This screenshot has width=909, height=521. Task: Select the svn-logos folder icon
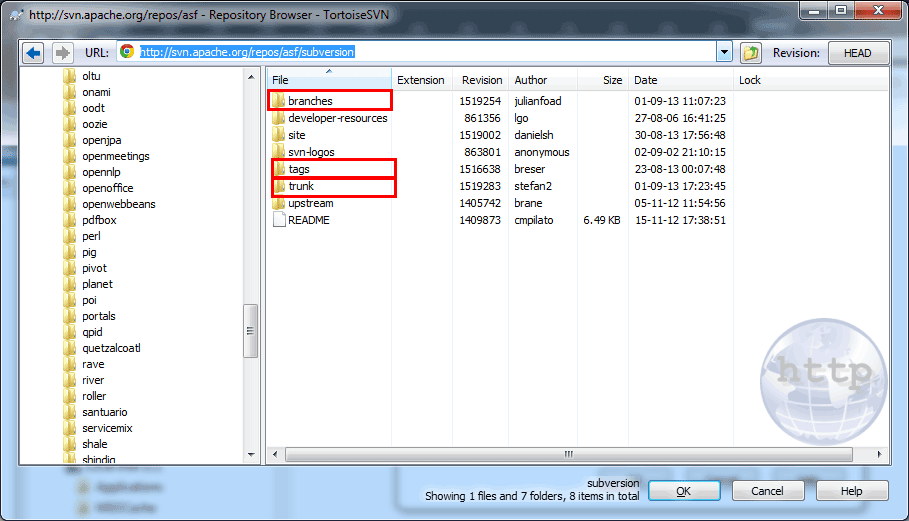click(279, 152)
